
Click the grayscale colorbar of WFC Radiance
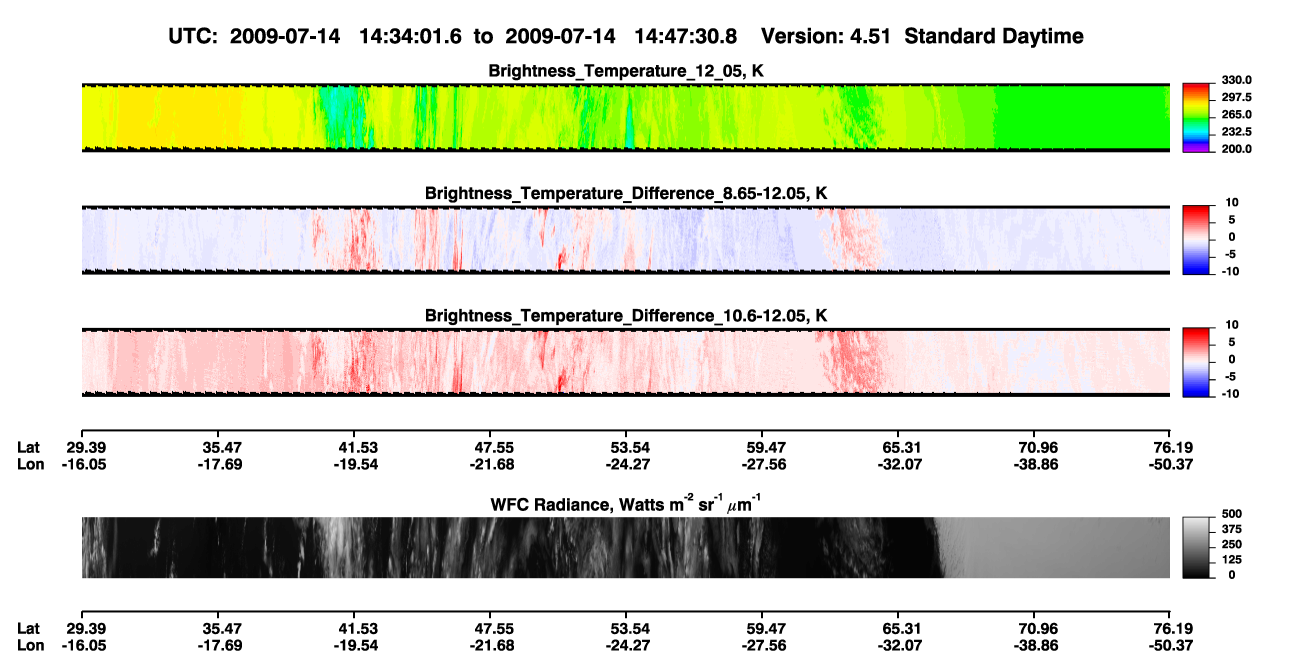[1197, 547]
